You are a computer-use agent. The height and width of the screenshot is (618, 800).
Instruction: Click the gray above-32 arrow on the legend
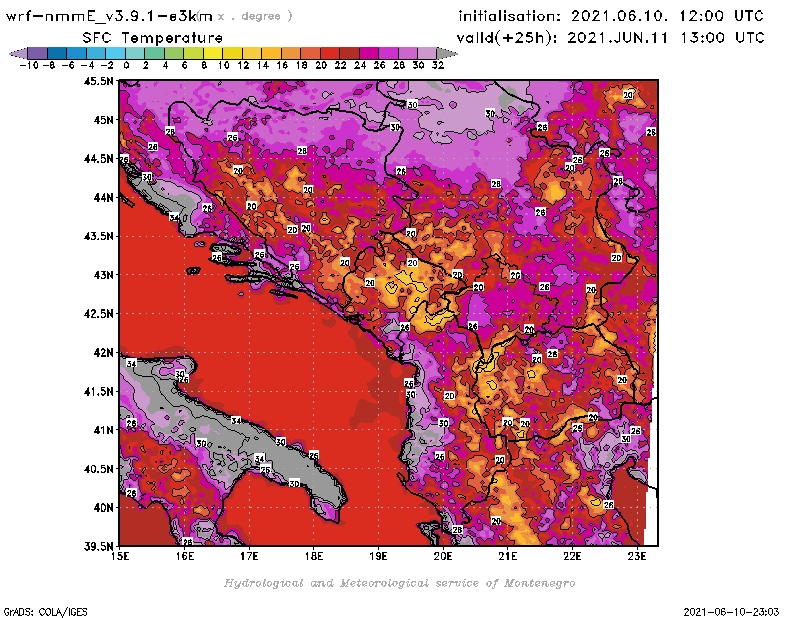(x=447, y=54)
